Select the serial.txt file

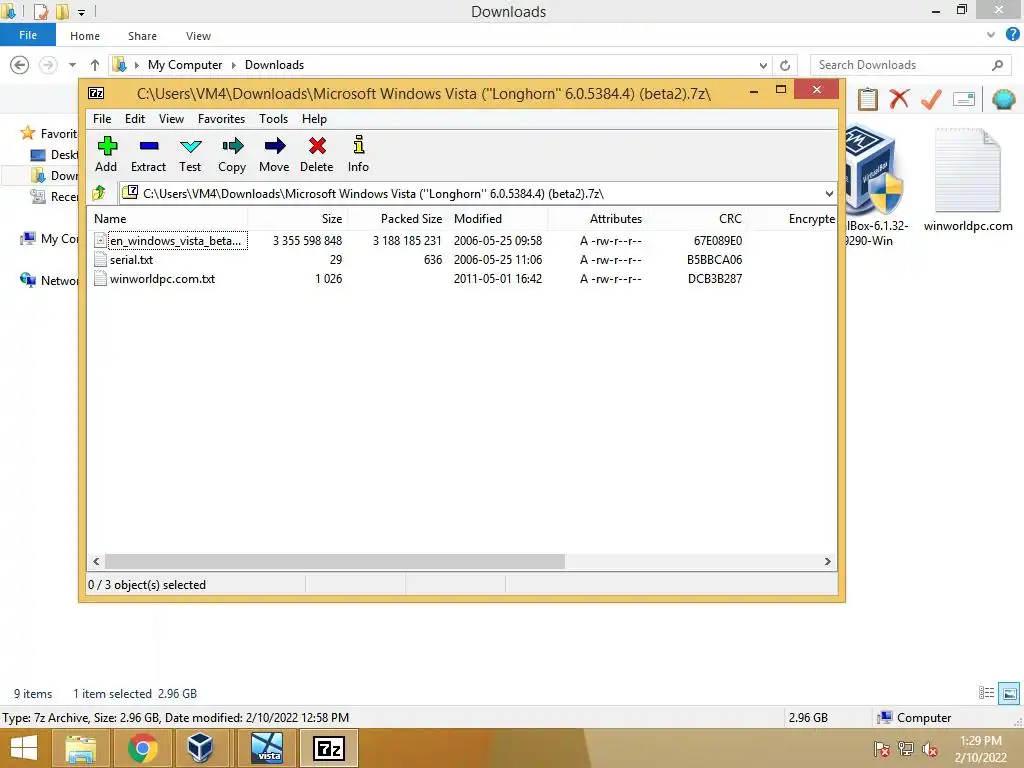(x=131, y=259)
